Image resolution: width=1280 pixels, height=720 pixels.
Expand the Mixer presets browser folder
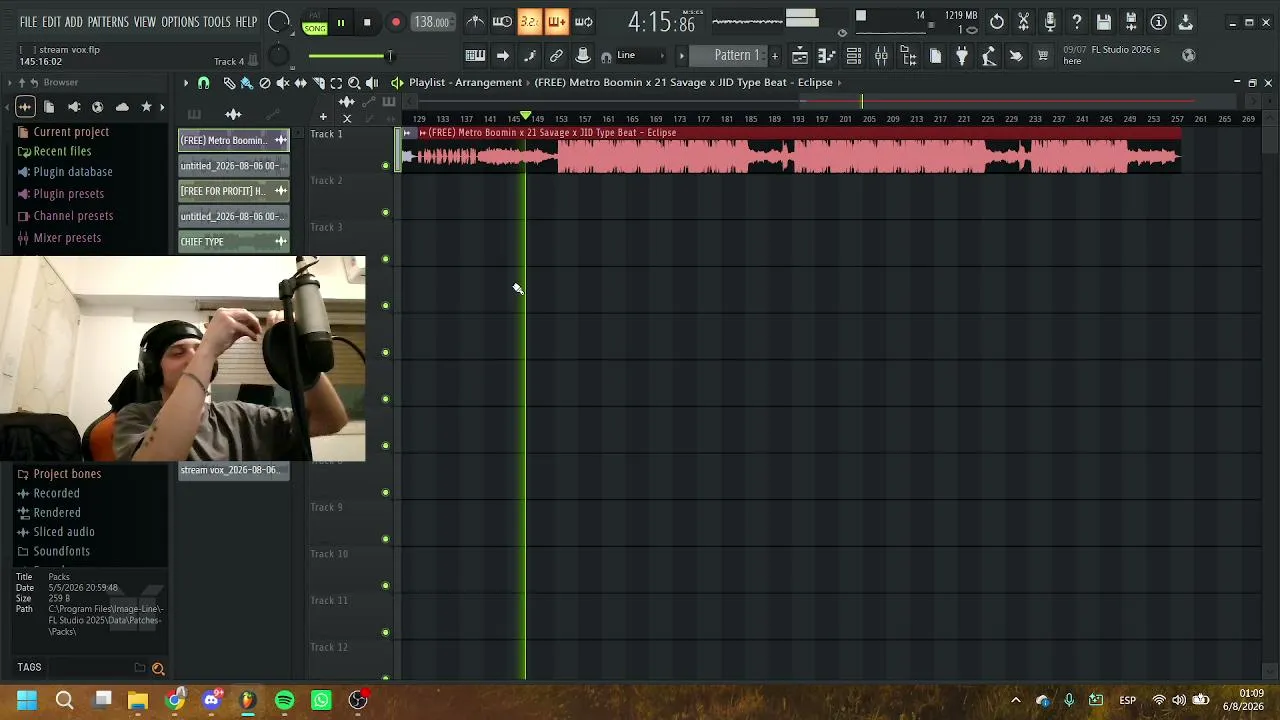click(x=67, y=238)
